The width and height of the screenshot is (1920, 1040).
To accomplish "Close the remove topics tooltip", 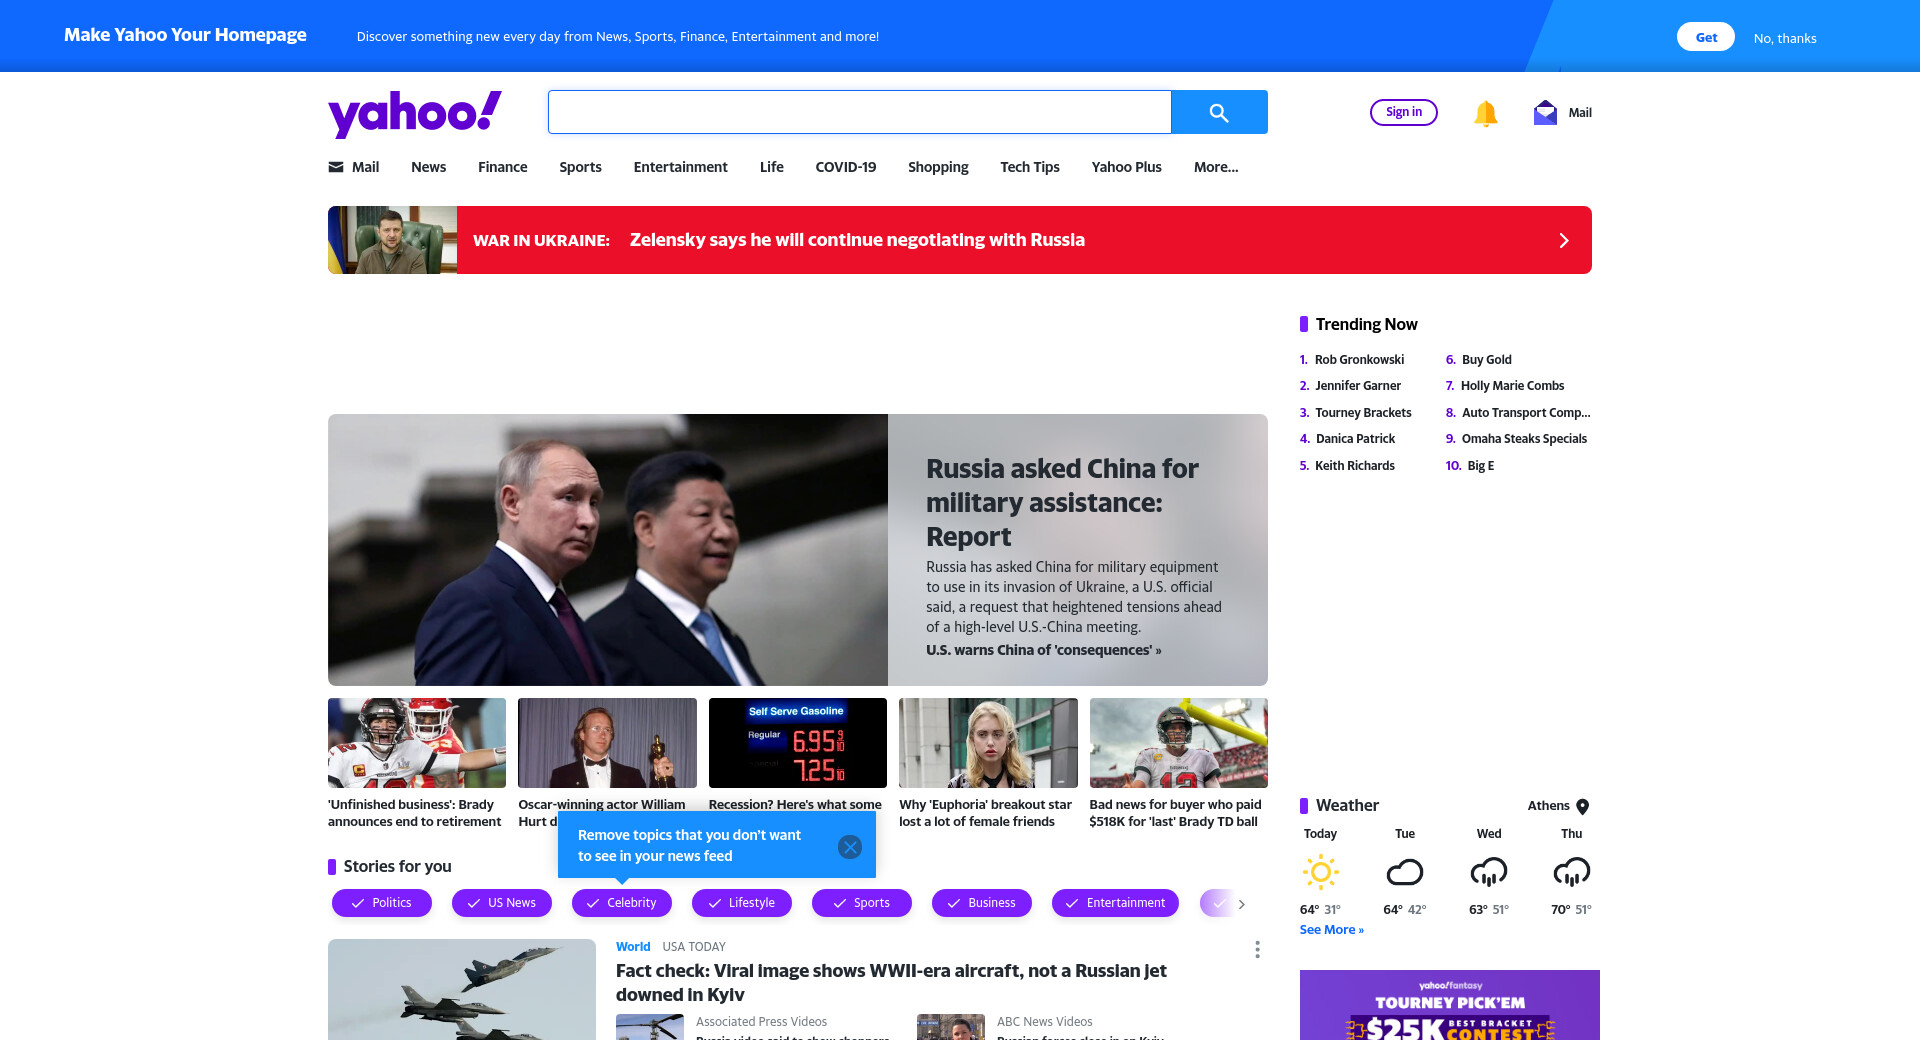I will (850, 847).
